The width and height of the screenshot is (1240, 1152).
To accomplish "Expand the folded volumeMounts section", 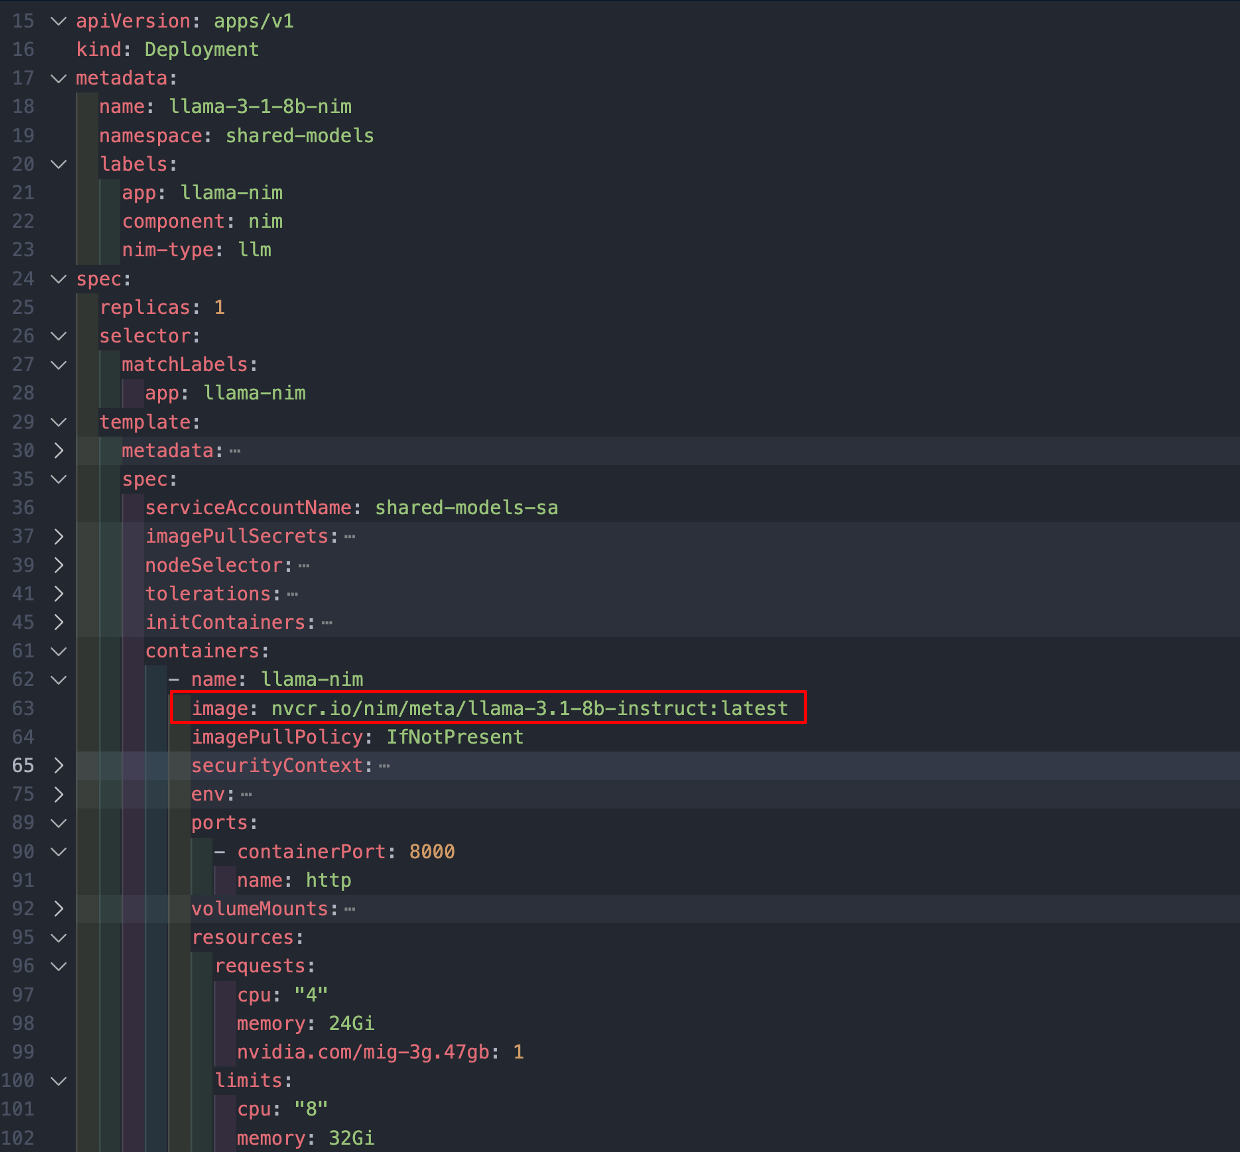I will point(59,909).
